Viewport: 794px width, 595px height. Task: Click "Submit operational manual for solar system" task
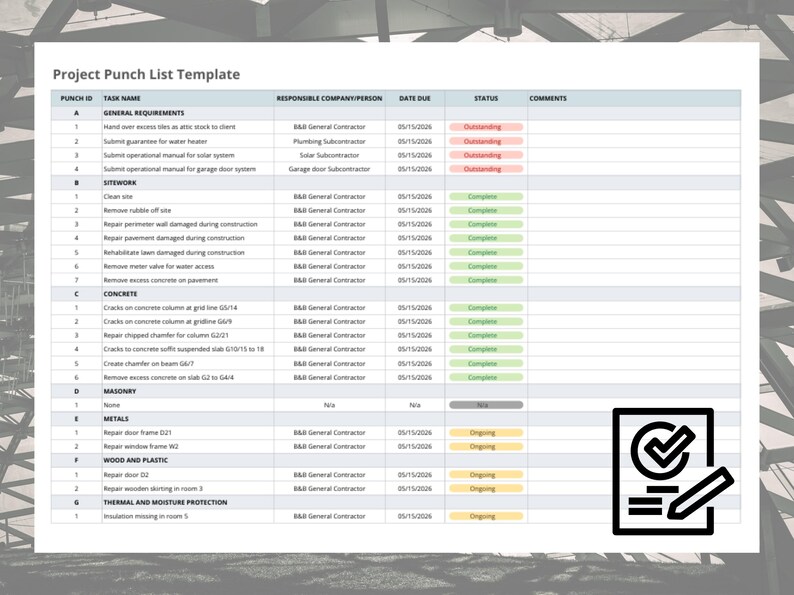click(169, 155)
